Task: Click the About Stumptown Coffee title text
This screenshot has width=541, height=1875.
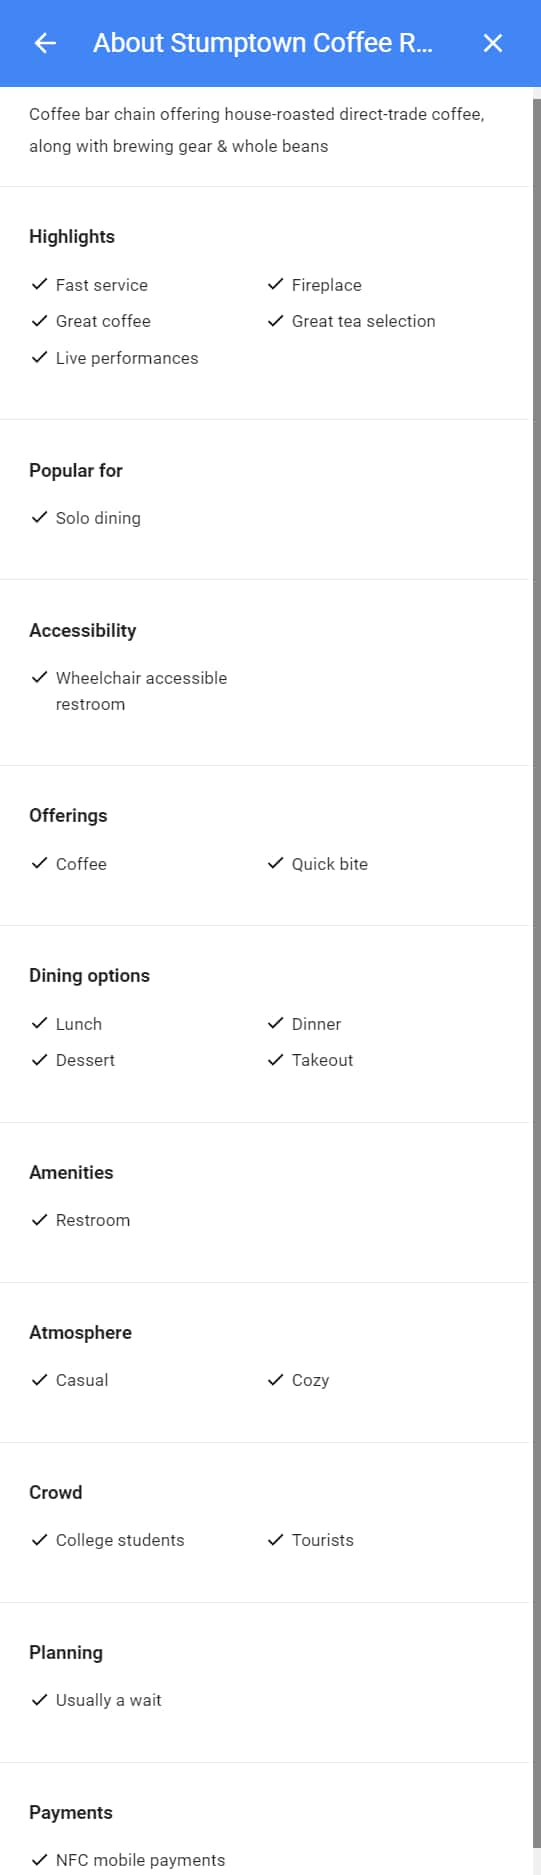Action: coord(263,43)
